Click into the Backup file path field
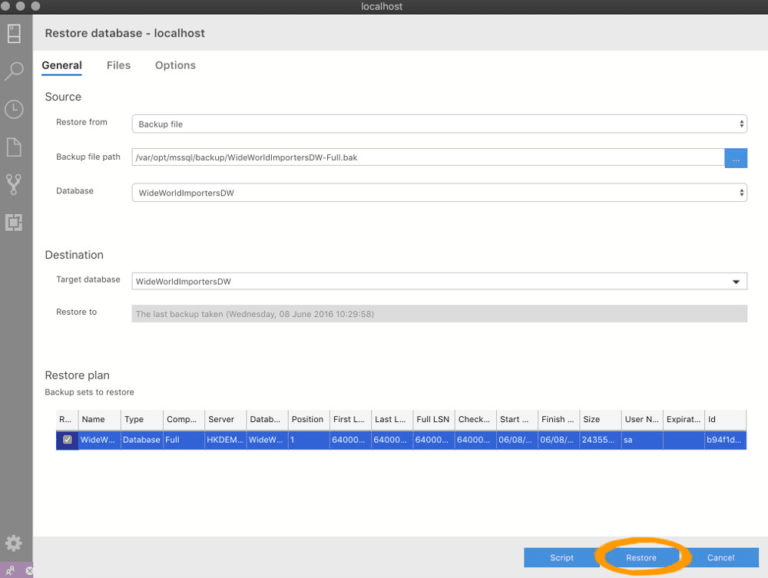The width and height of the screenshot is (768, 578). pos(427,158)
